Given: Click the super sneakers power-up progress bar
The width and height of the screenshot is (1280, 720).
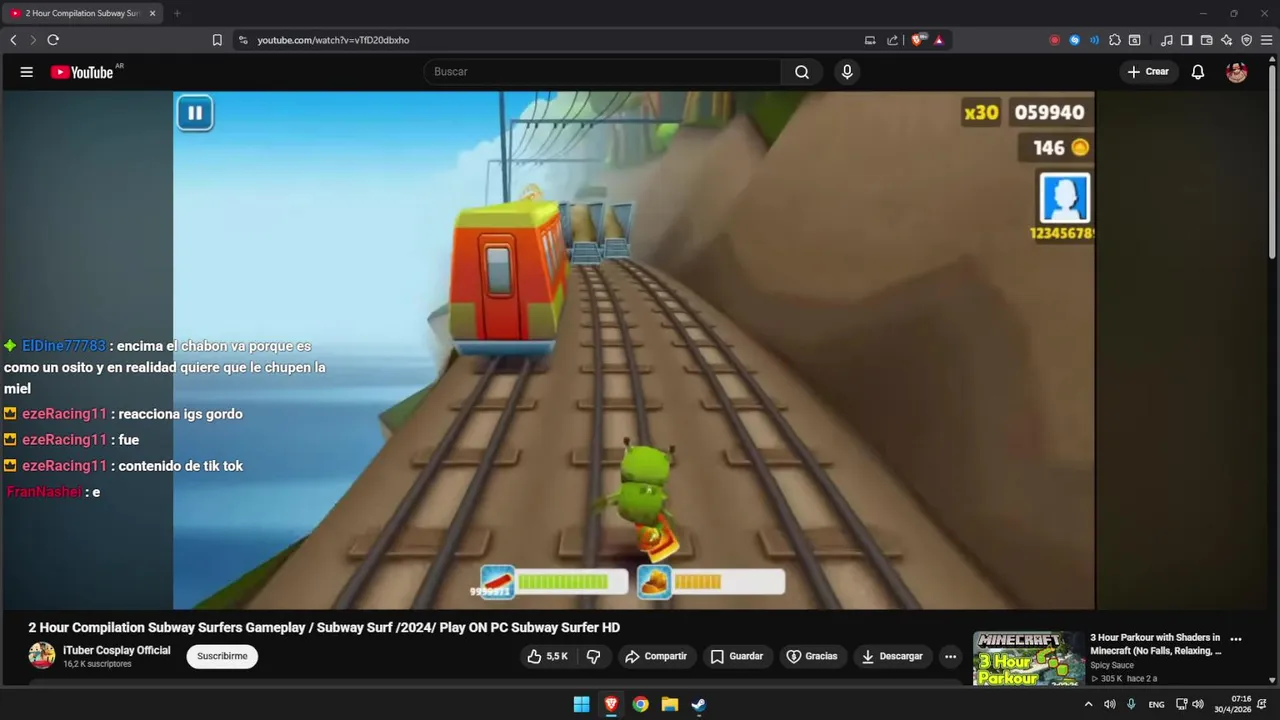Looking at the screenshot, I should [x=728, y=581].
